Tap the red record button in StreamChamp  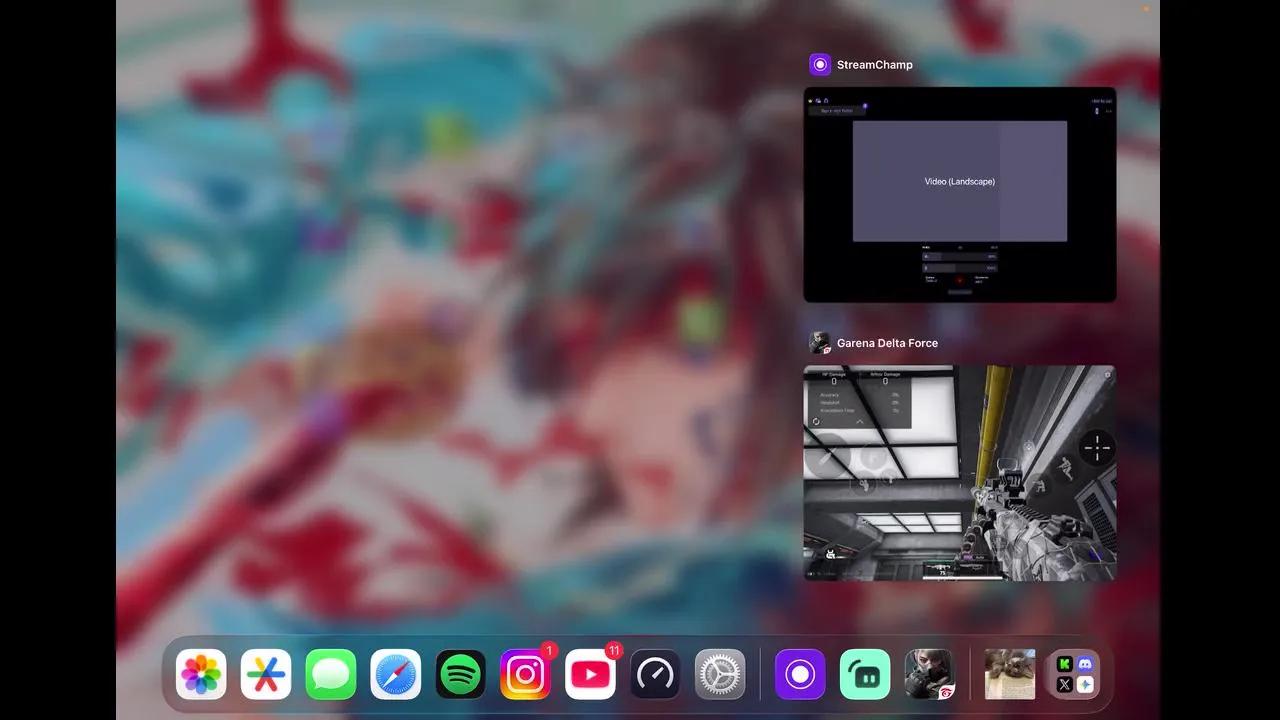pos(959,280)
